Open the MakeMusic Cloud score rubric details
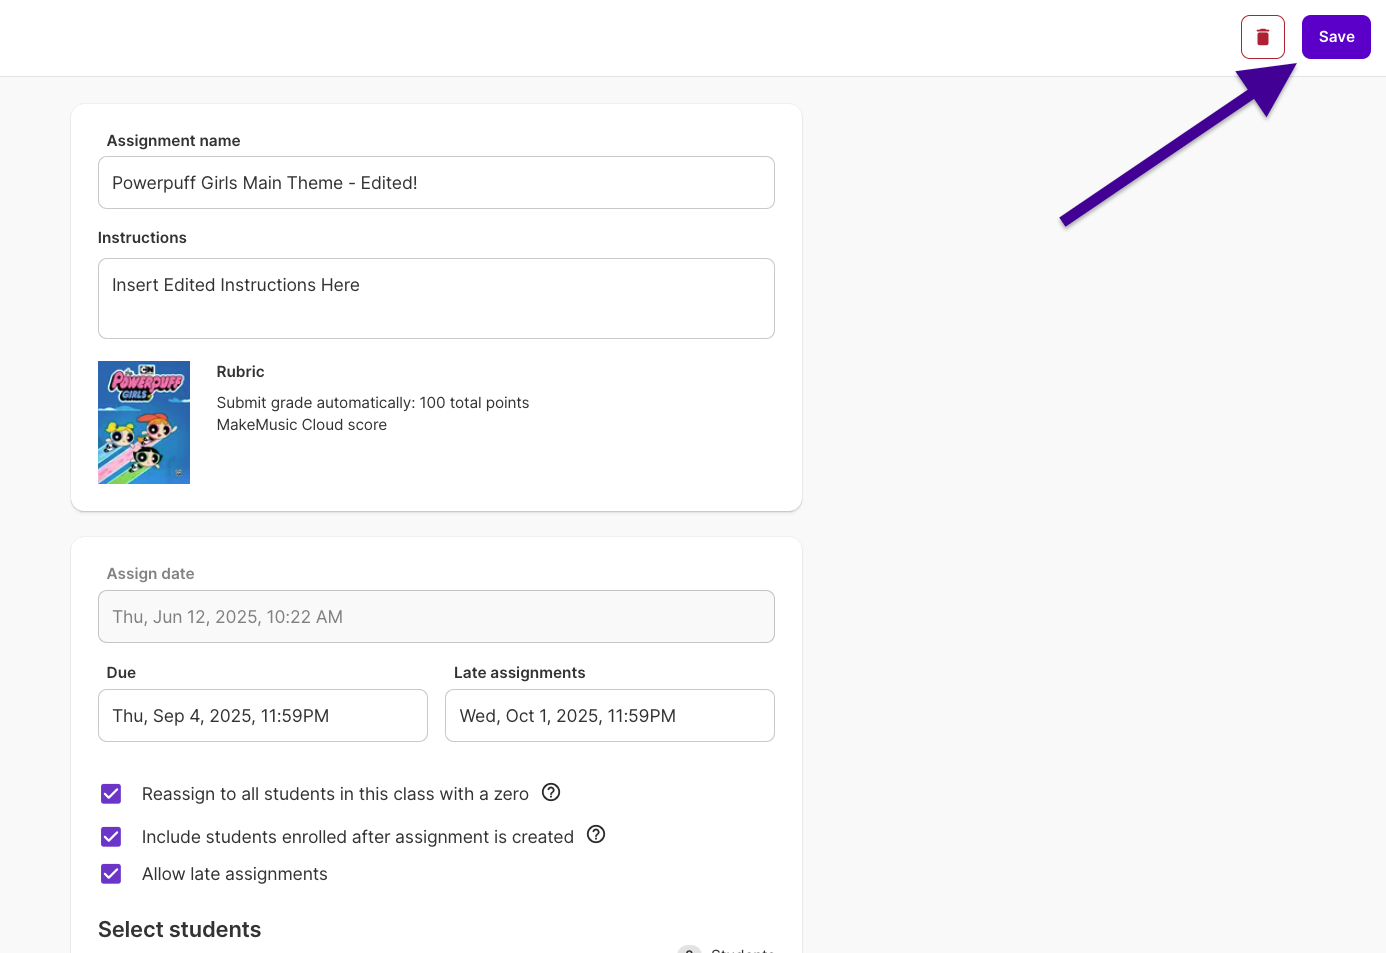This screenshot has width=1386, height=953. pos(301,424)
